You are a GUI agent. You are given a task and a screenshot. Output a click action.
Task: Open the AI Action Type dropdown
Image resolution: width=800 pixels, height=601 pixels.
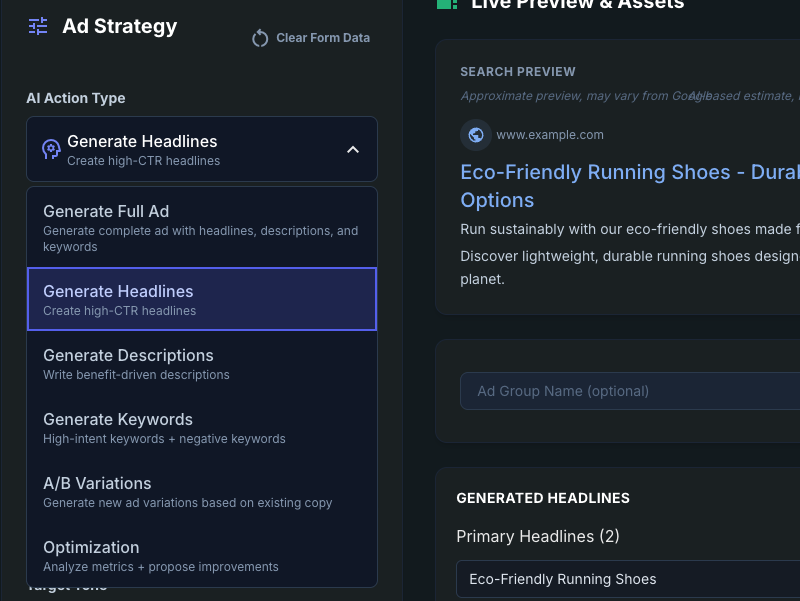tap(201, 148)
